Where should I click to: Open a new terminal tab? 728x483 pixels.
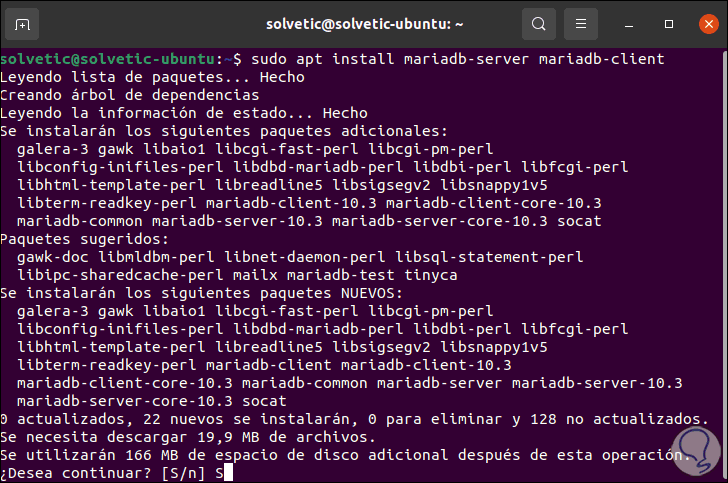pos(23,23)
